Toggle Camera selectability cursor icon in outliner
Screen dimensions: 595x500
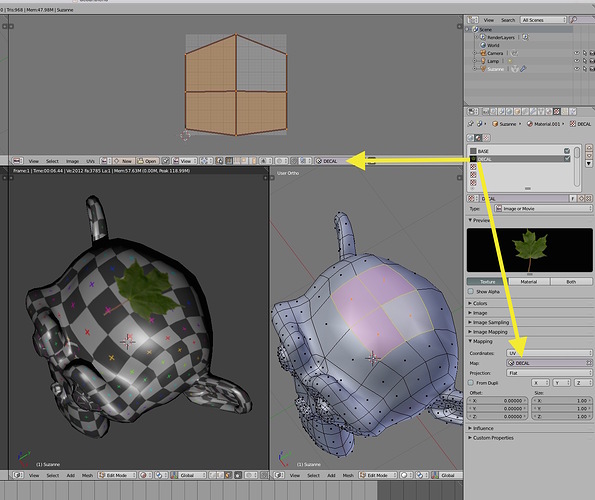tap(585, 53)
